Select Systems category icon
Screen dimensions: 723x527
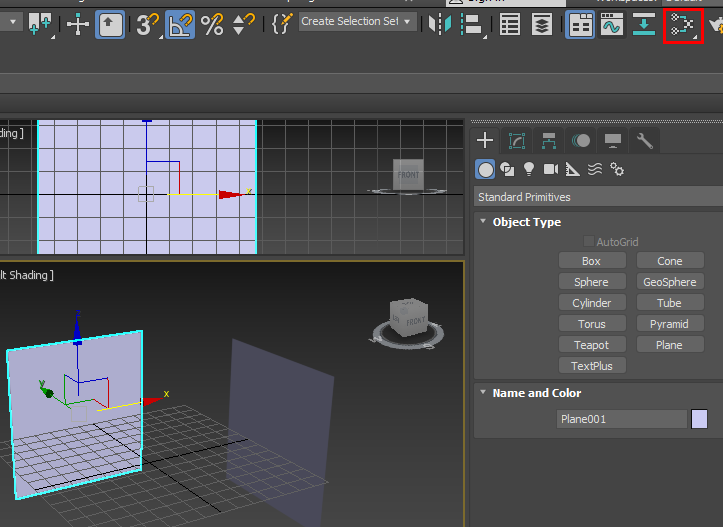[x=617, y=170]
